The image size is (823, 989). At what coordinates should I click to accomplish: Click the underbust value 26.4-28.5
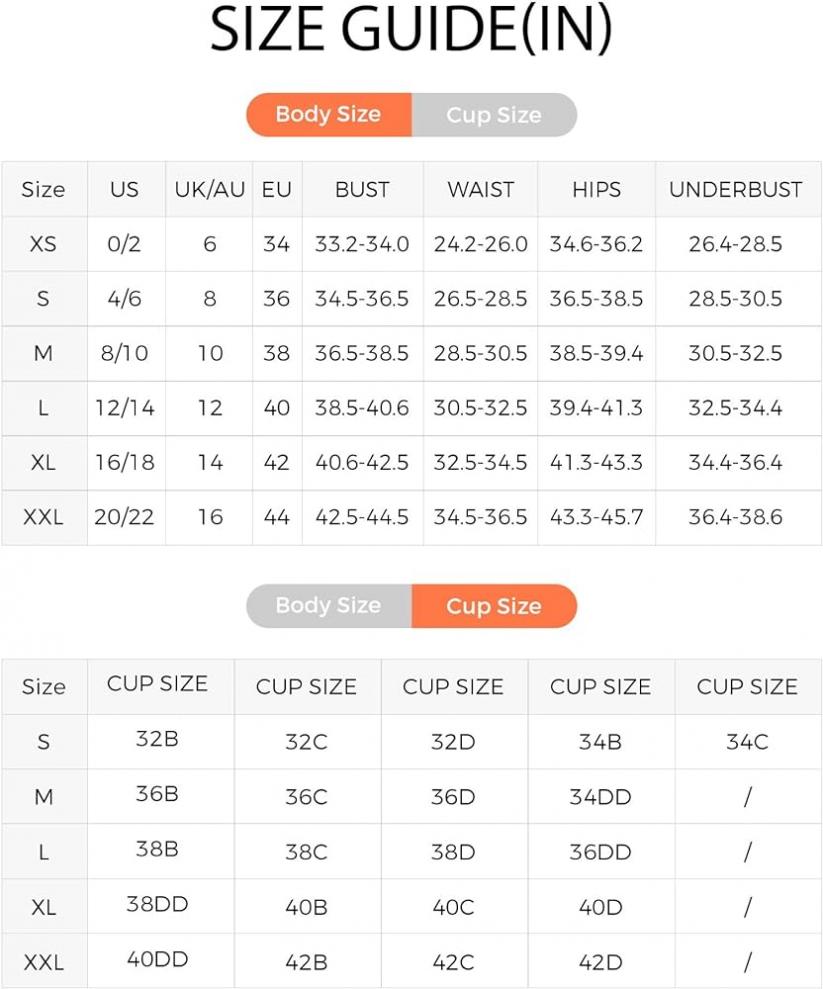point(735,244)
